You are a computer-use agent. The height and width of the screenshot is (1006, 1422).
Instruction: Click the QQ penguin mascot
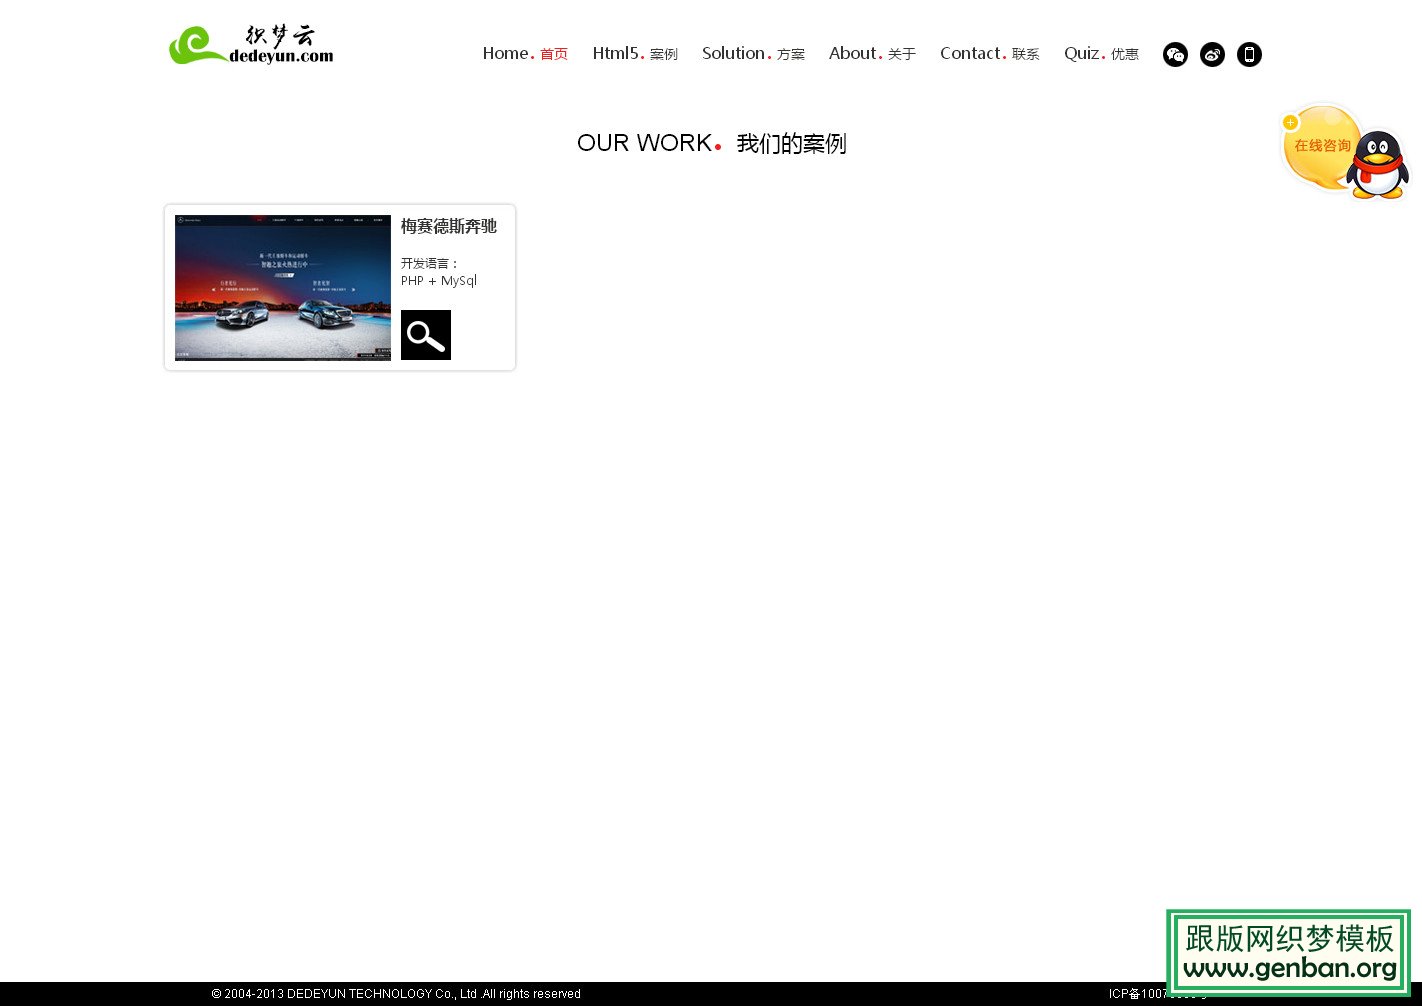(x=1378, y=165)
